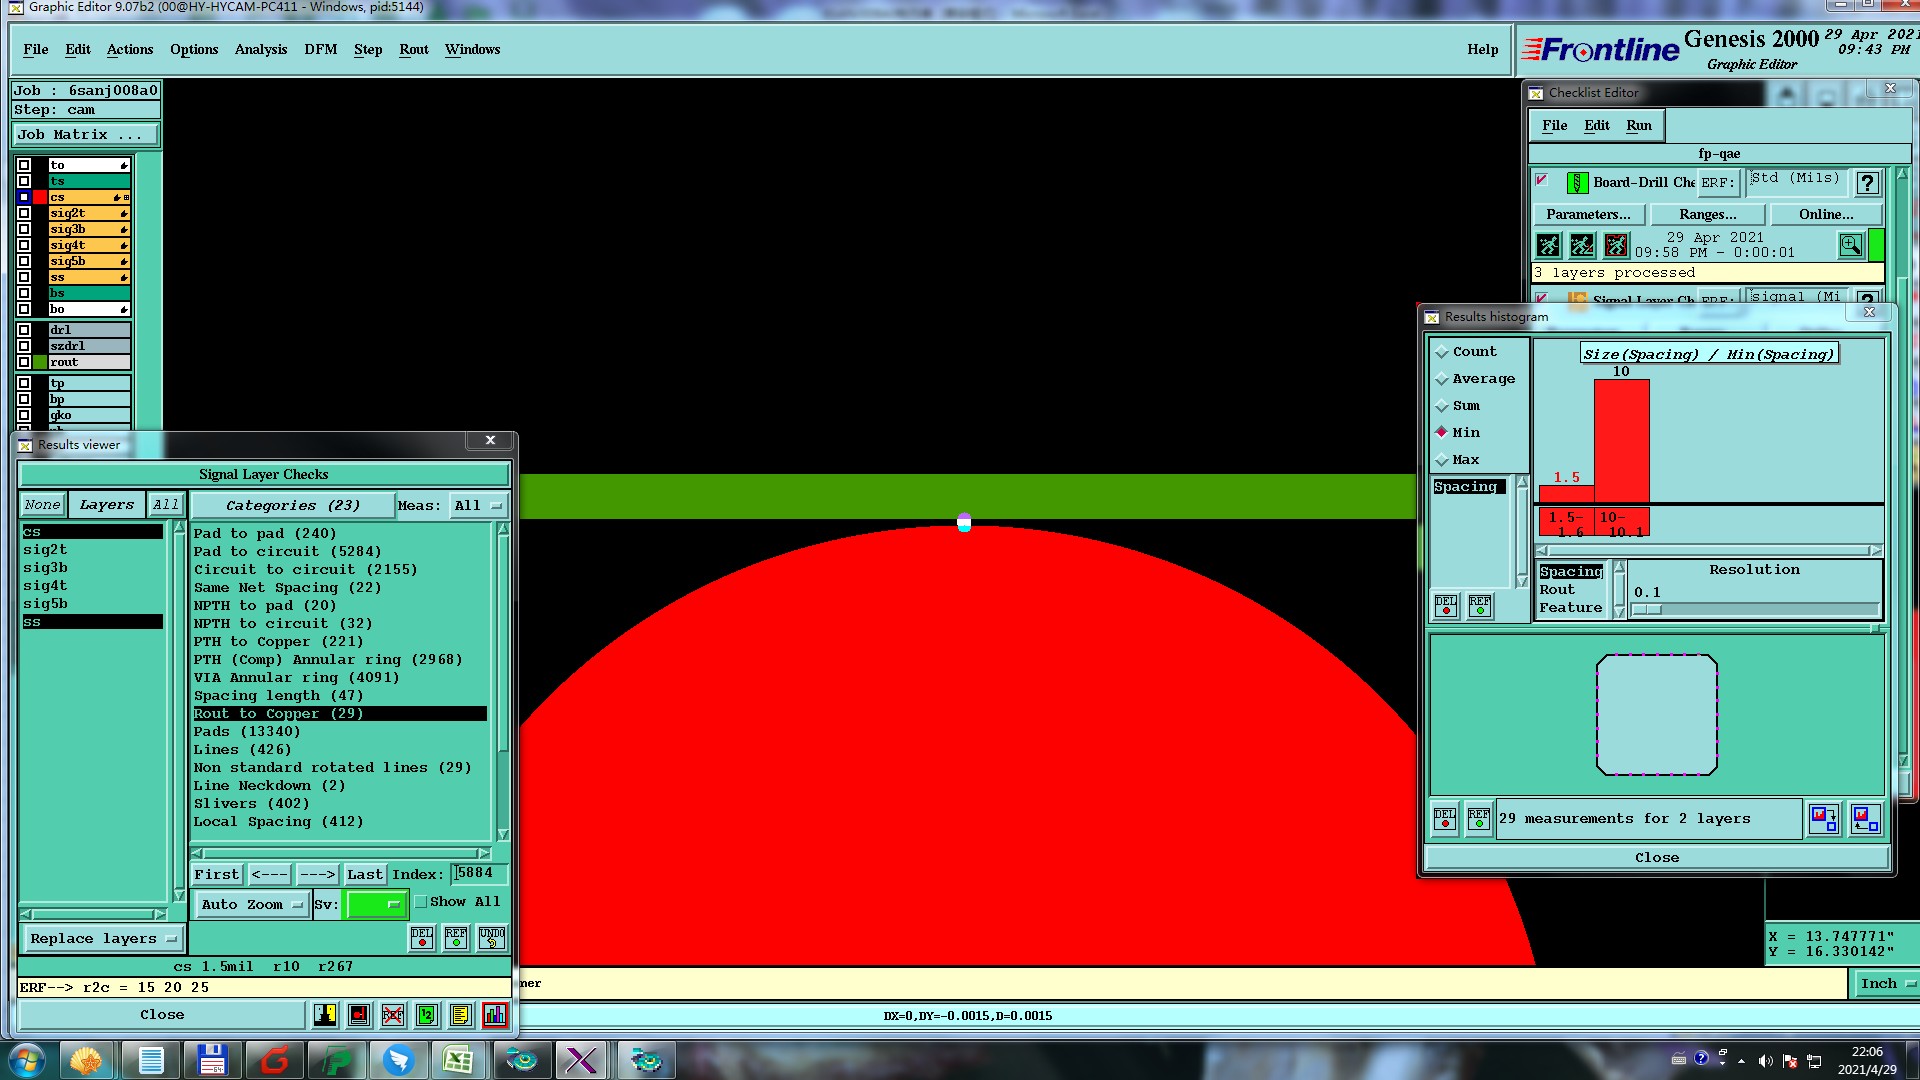1920x1080 pixels.
Task: Select Same Net Spacing category
Action: [x=287, y=588]
